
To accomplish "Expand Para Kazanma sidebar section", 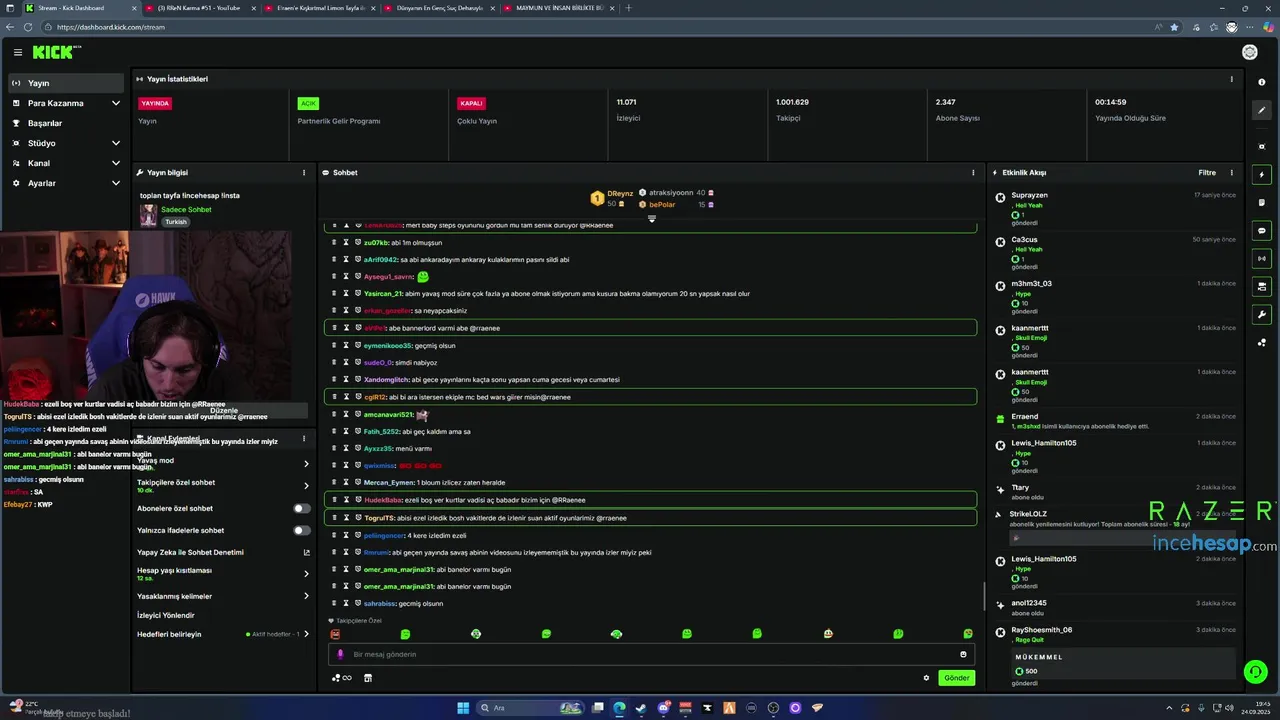I will tap(116, 103).
